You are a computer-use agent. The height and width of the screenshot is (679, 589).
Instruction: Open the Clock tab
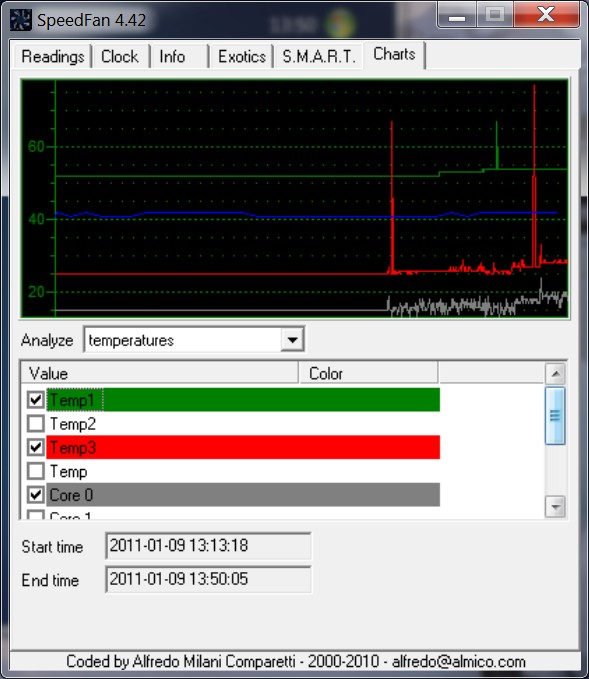coord(121,56)
